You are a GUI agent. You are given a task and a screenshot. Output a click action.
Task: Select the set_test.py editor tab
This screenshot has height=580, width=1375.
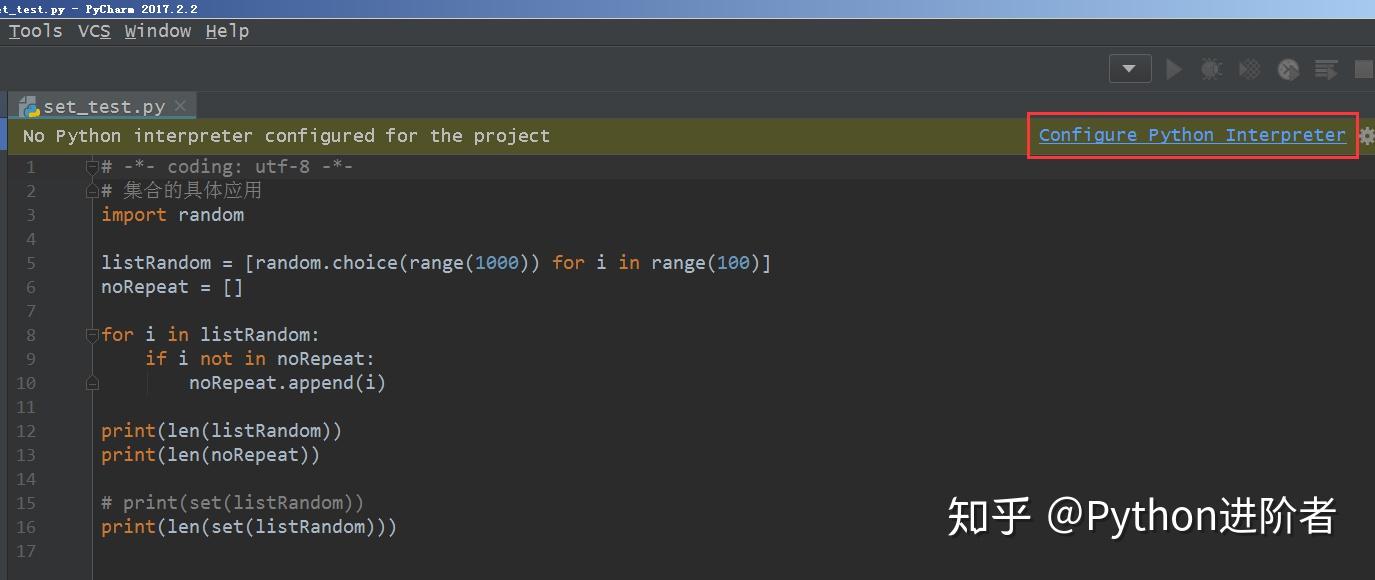(x=104, y=107)
